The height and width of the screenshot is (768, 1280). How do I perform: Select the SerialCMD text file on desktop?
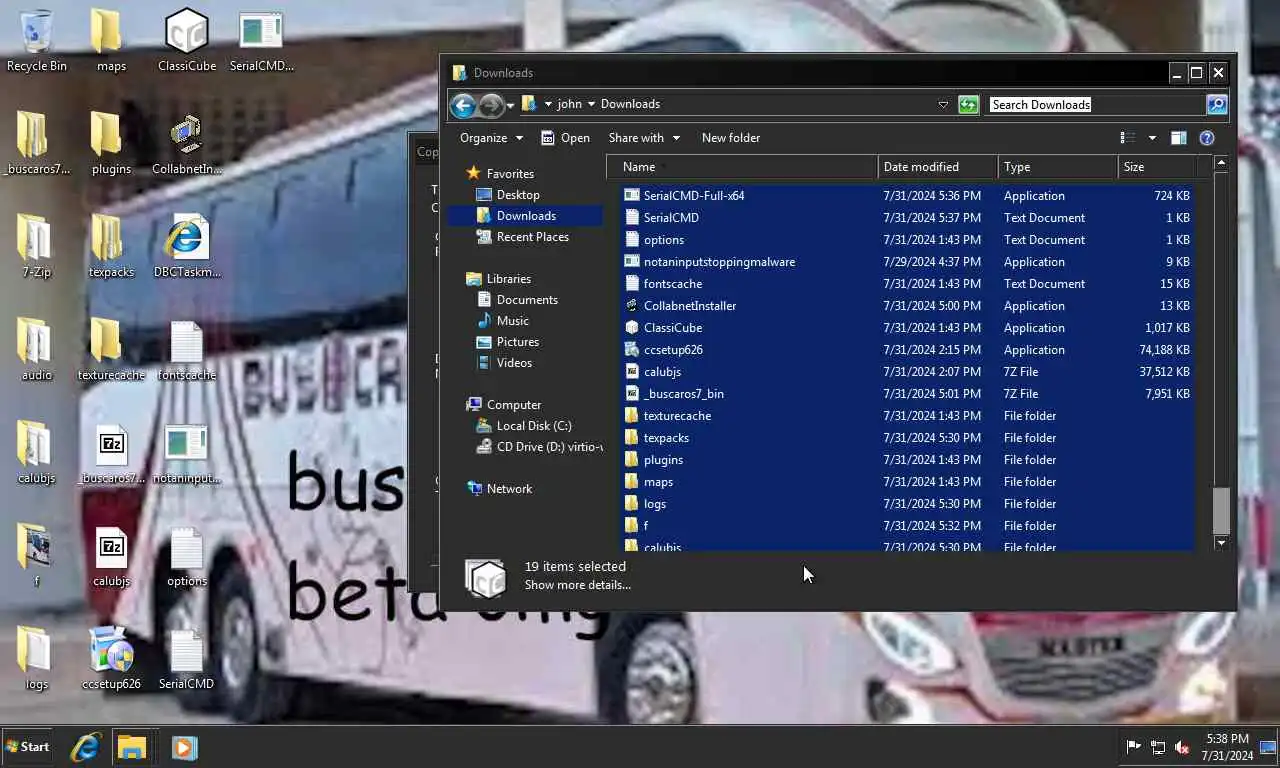click(187, 660)
